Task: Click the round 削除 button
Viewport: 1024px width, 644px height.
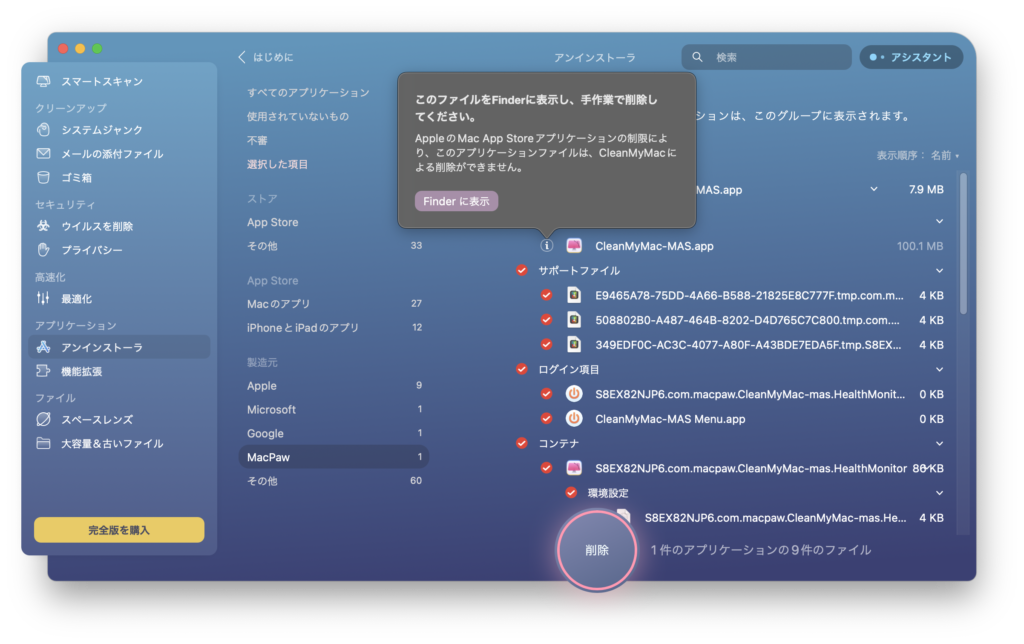Action: pos(597,550)
